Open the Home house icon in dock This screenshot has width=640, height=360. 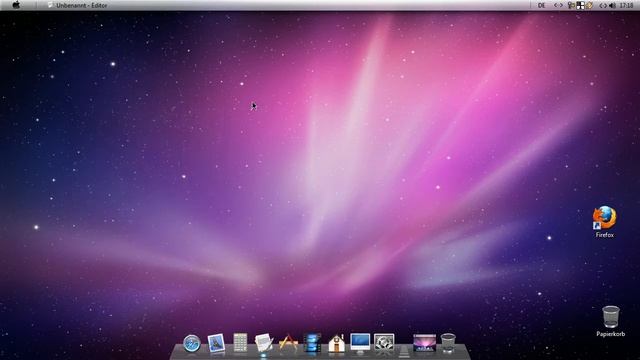[x=336, y=343]
